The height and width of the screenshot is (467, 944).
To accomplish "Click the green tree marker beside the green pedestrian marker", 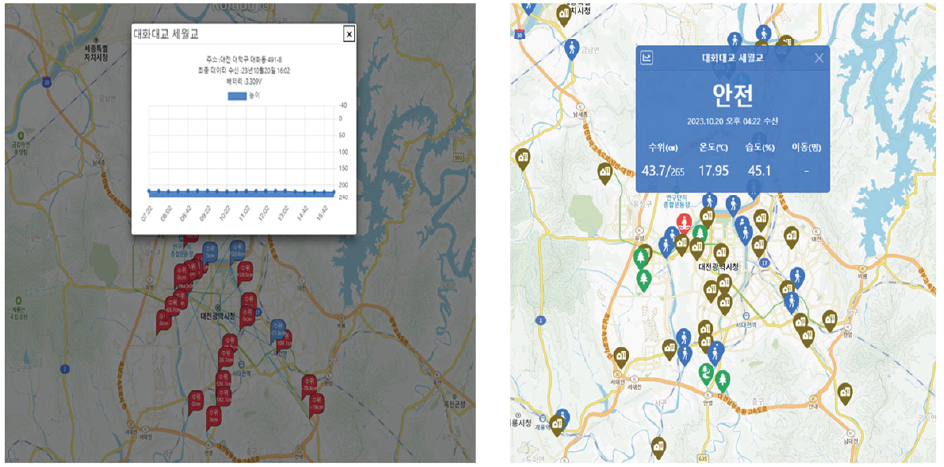I will pyautogui.click(x=723, y=379).
